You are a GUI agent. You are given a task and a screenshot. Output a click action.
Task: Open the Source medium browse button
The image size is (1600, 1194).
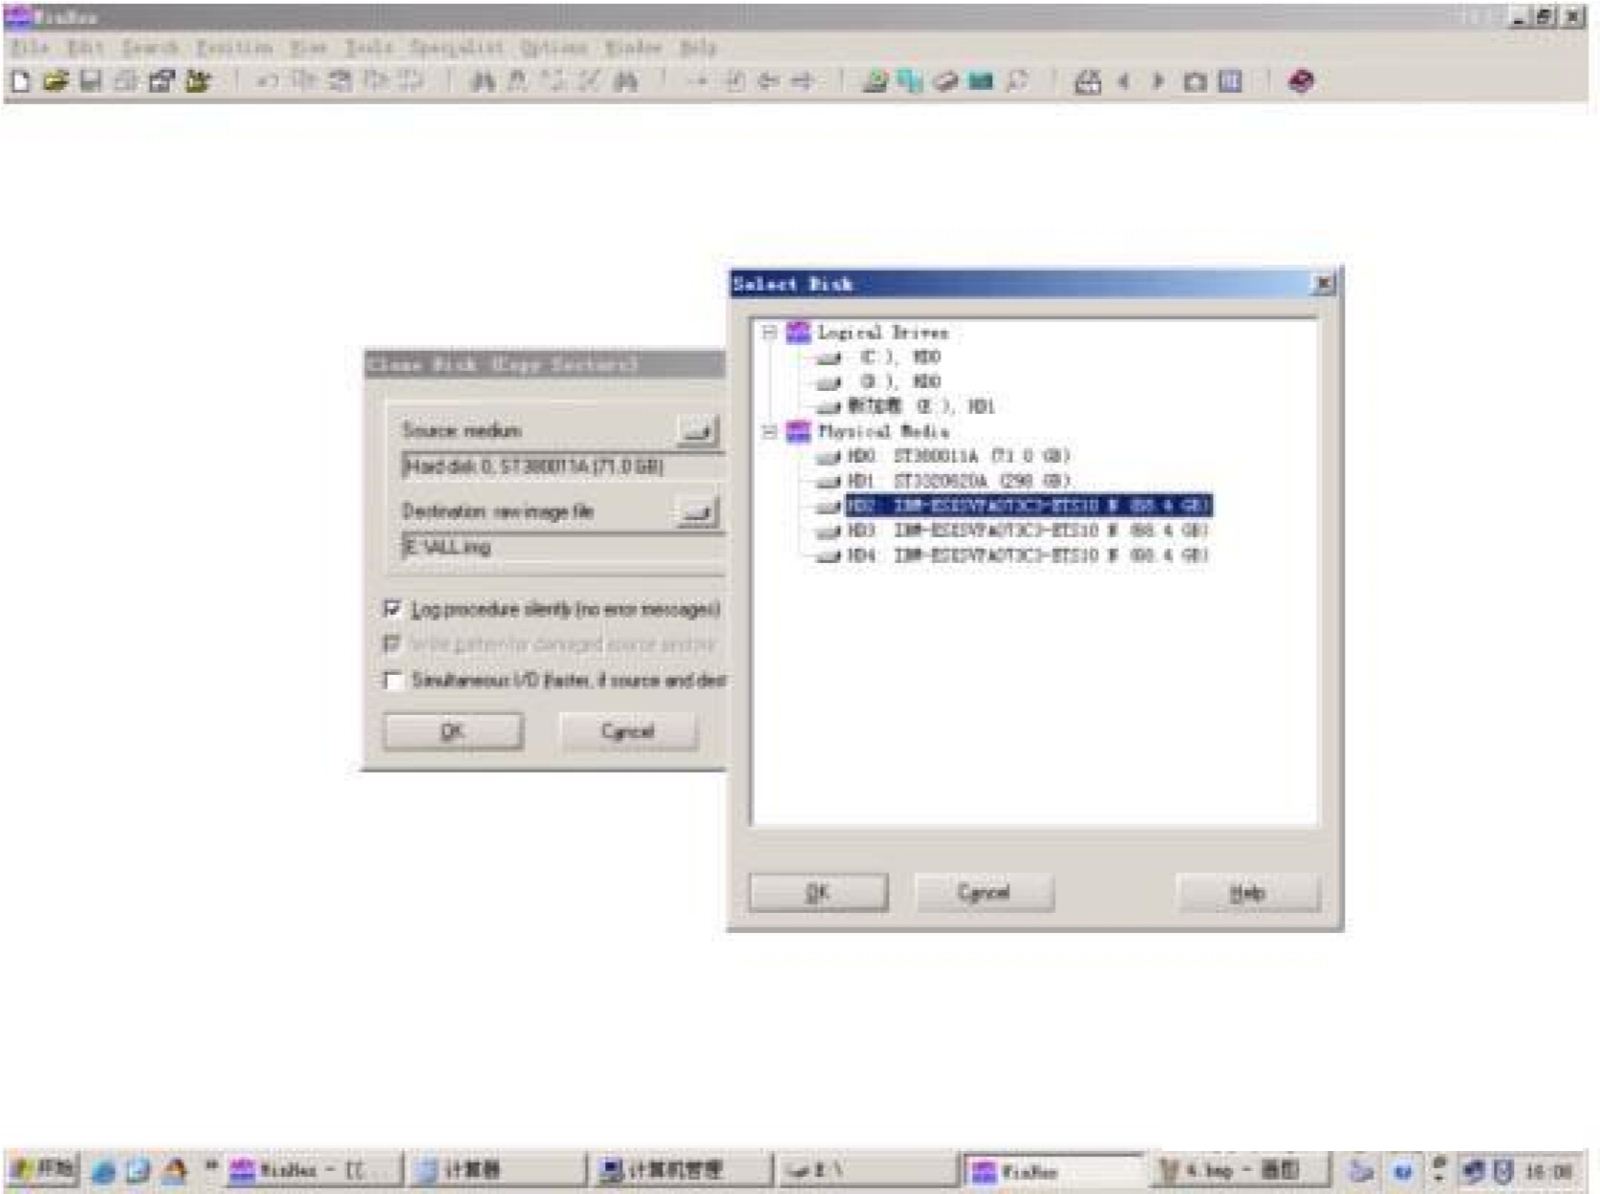(697, 431)
